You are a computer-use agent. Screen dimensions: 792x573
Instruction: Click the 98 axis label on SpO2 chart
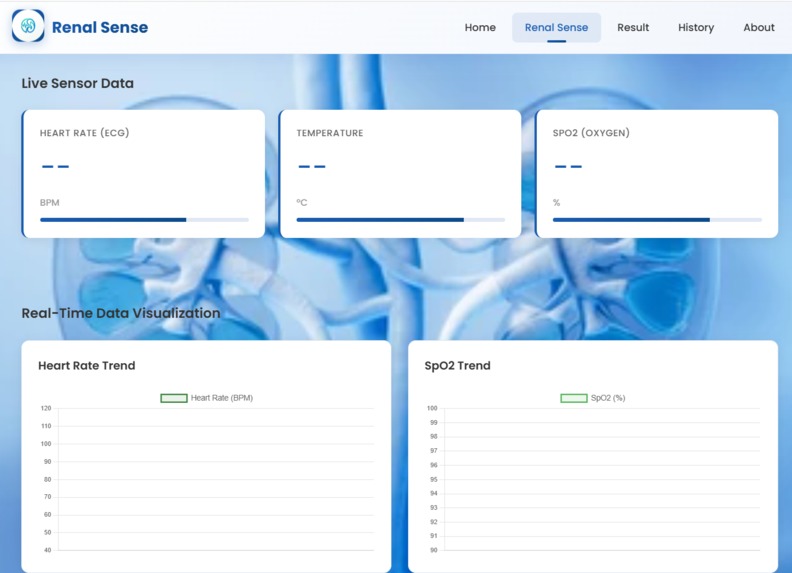[434, 437]
